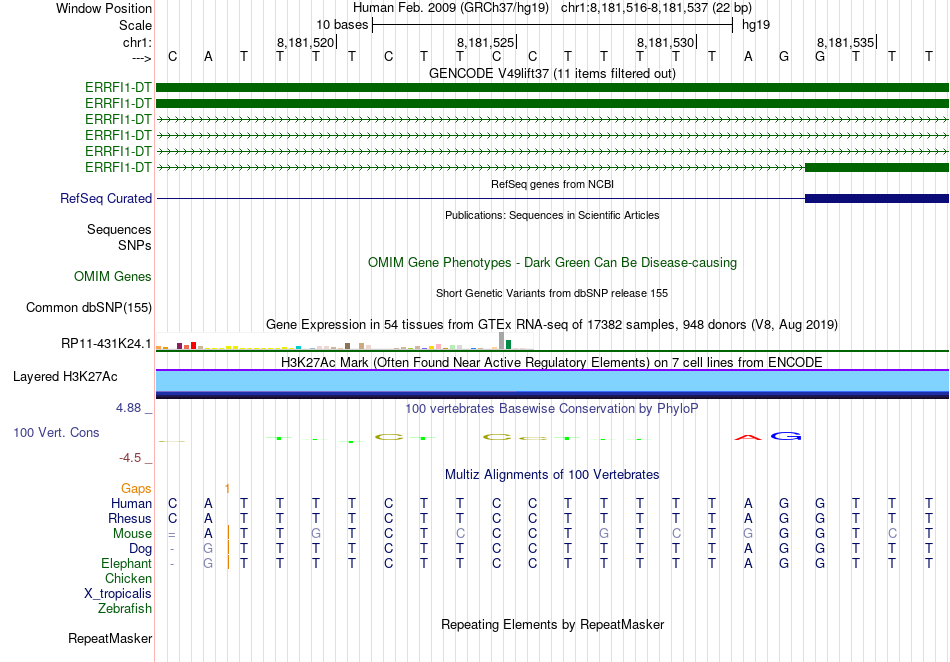The height and width of the screenshot is (662, 950).
Task: Click the Chicken species label
Action: 128,578
